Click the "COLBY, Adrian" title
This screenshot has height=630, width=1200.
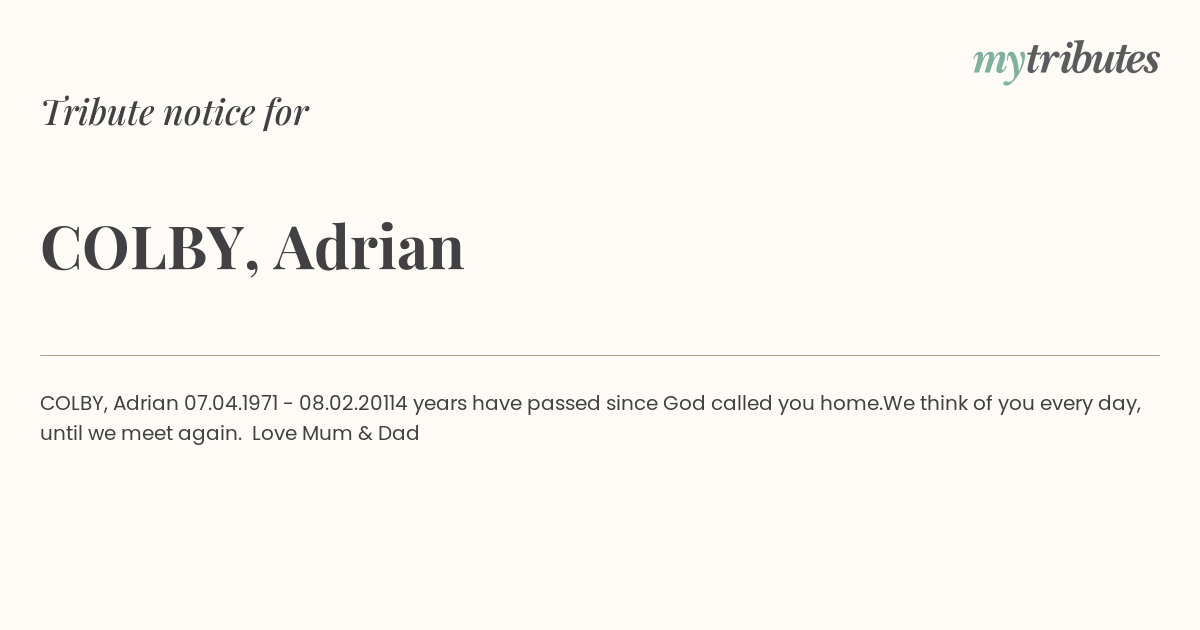click(253, 247)
